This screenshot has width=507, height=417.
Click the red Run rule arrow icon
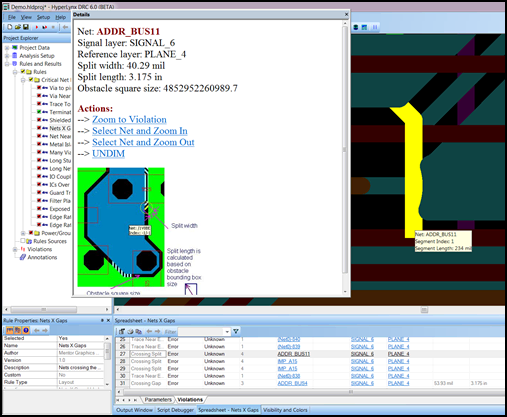click(x=37, y=27)
